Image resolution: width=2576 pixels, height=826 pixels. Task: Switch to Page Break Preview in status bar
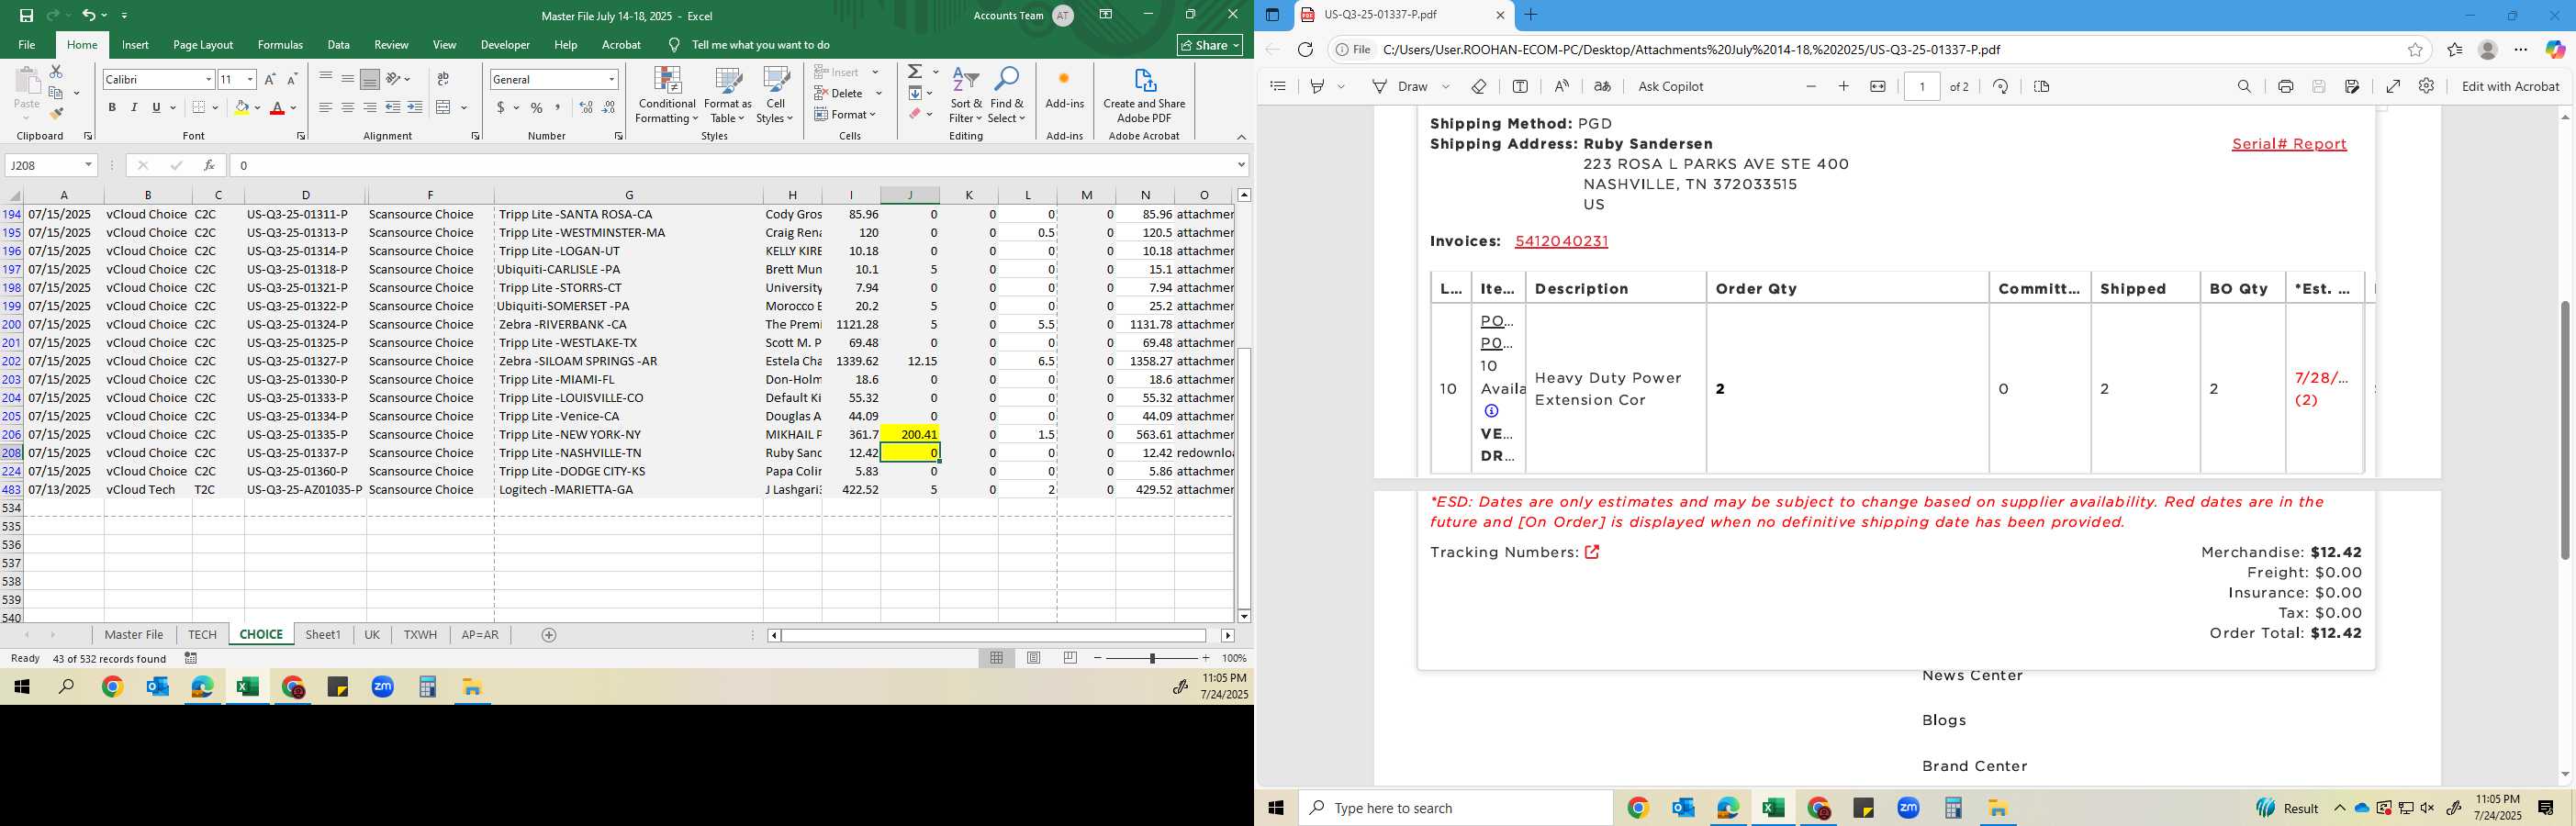pyautogui.click(x=1071, y=658)
